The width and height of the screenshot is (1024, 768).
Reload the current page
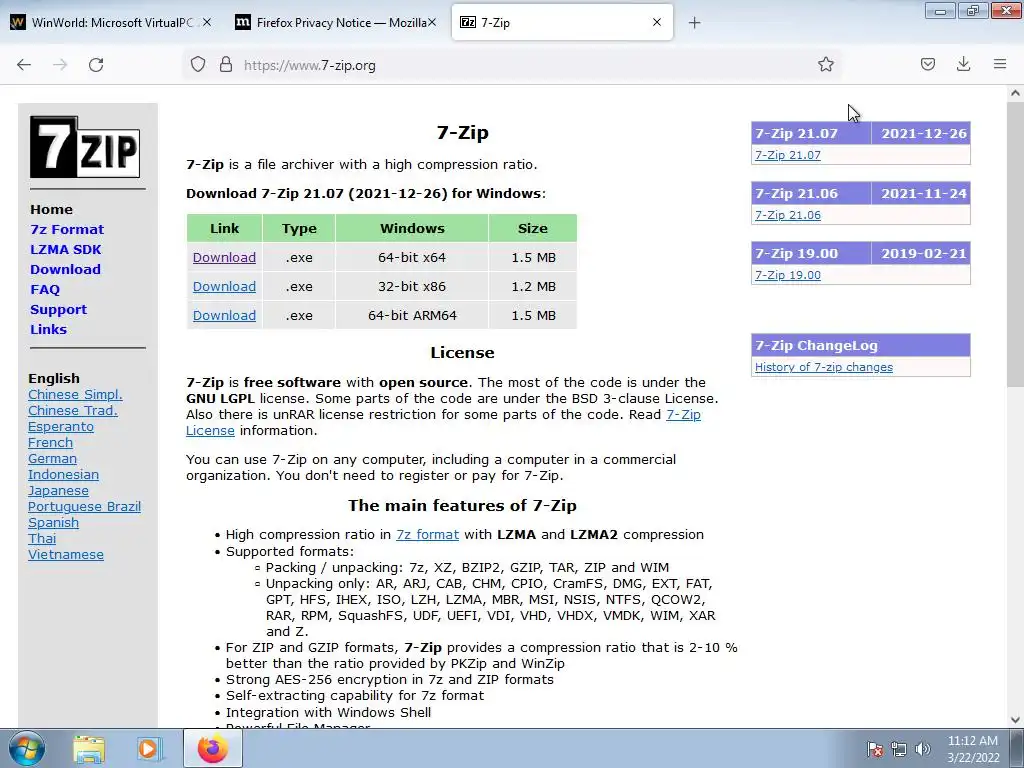click(x=96, y=65)
